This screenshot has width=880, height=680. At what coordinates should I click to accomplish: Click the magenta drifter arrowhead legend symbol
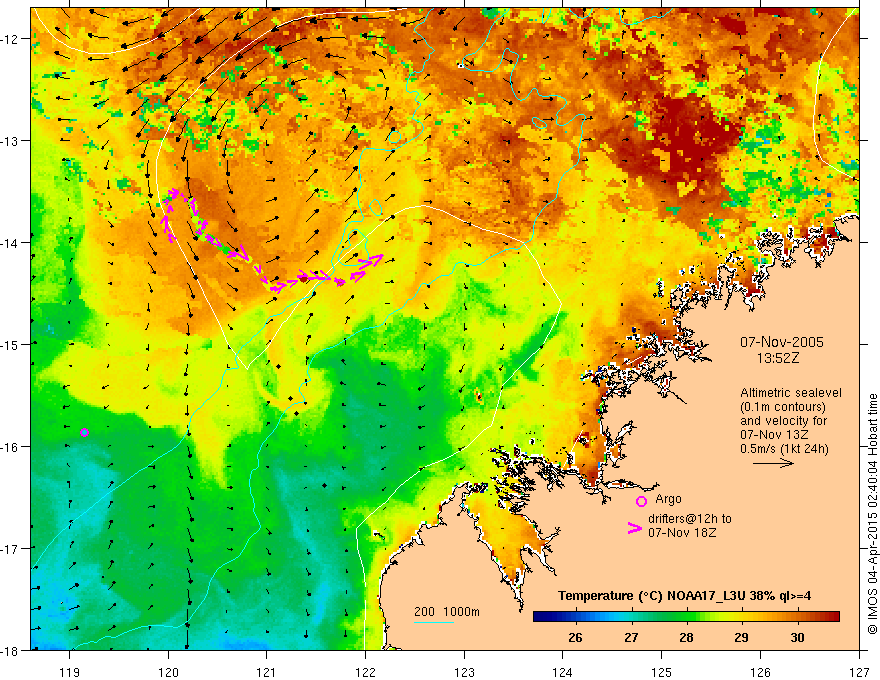point(635,528)
